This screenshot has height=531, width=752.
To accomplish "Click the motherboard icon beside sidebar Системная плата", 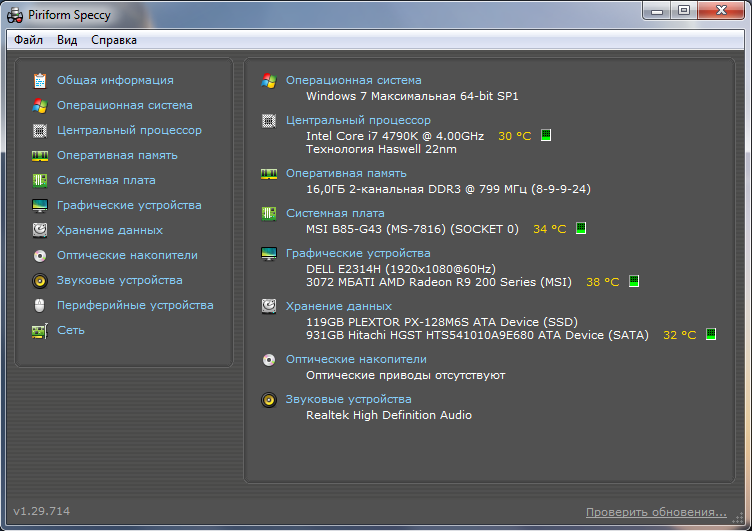I will point(40,180).
